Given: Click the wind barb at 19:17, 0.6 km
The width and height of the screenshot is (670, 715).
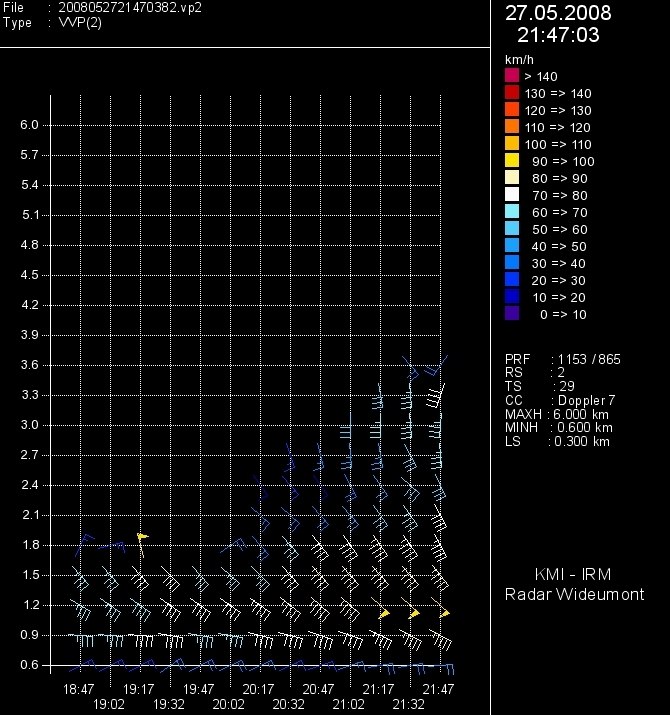Looking at the screenshot, I should click(141, 666).
